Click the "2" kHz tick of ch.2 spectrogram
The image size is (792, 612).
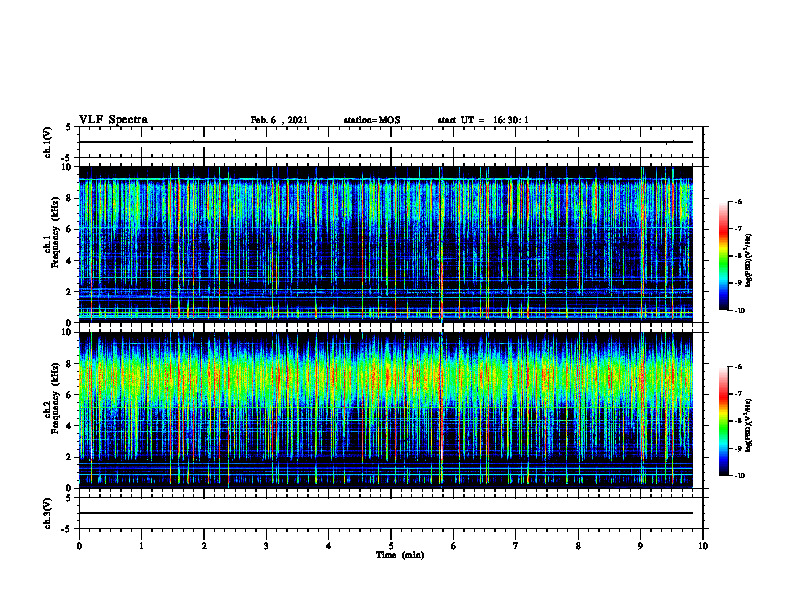pyautogui.click(x=69, y=457)
